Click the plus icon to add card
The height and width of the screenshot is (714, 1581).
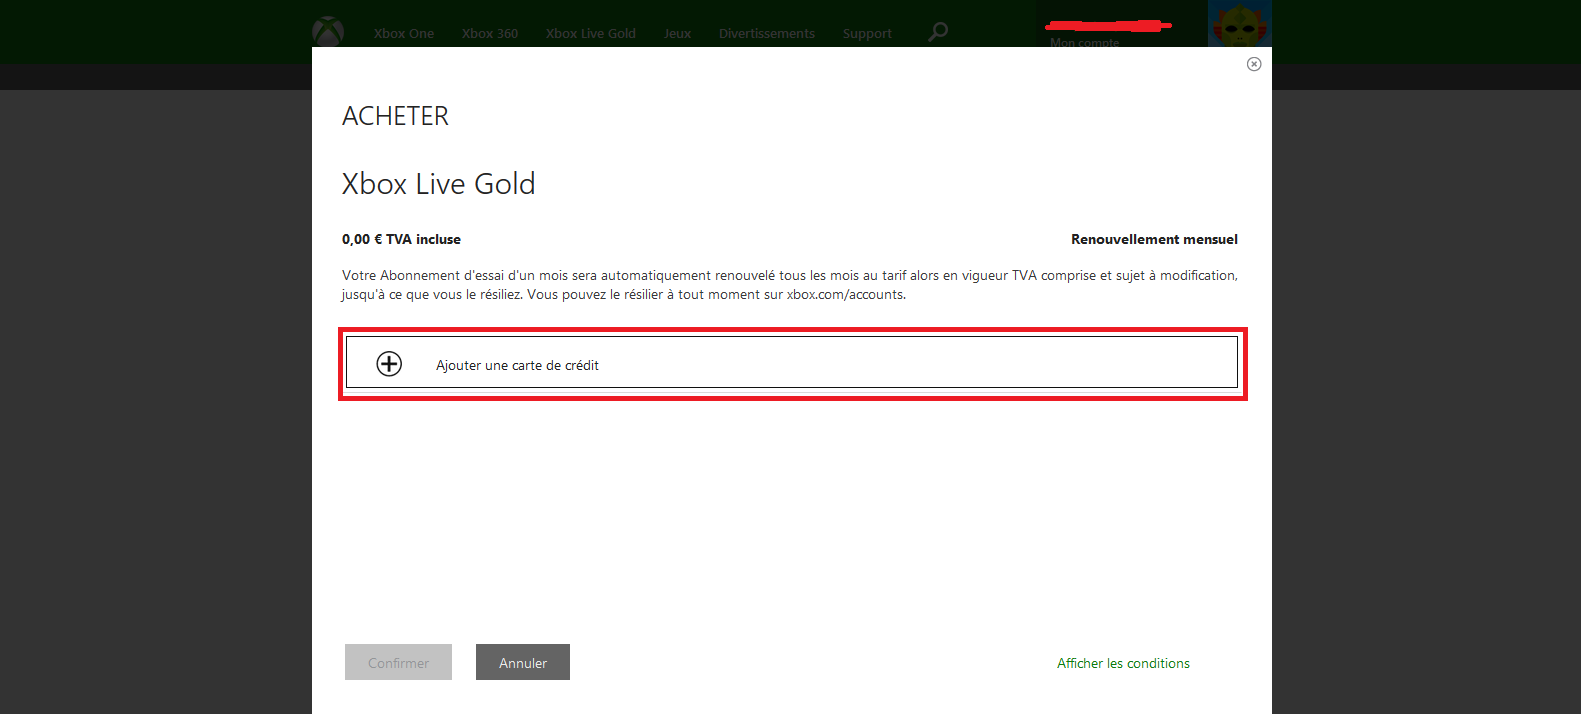coord(389,364)
